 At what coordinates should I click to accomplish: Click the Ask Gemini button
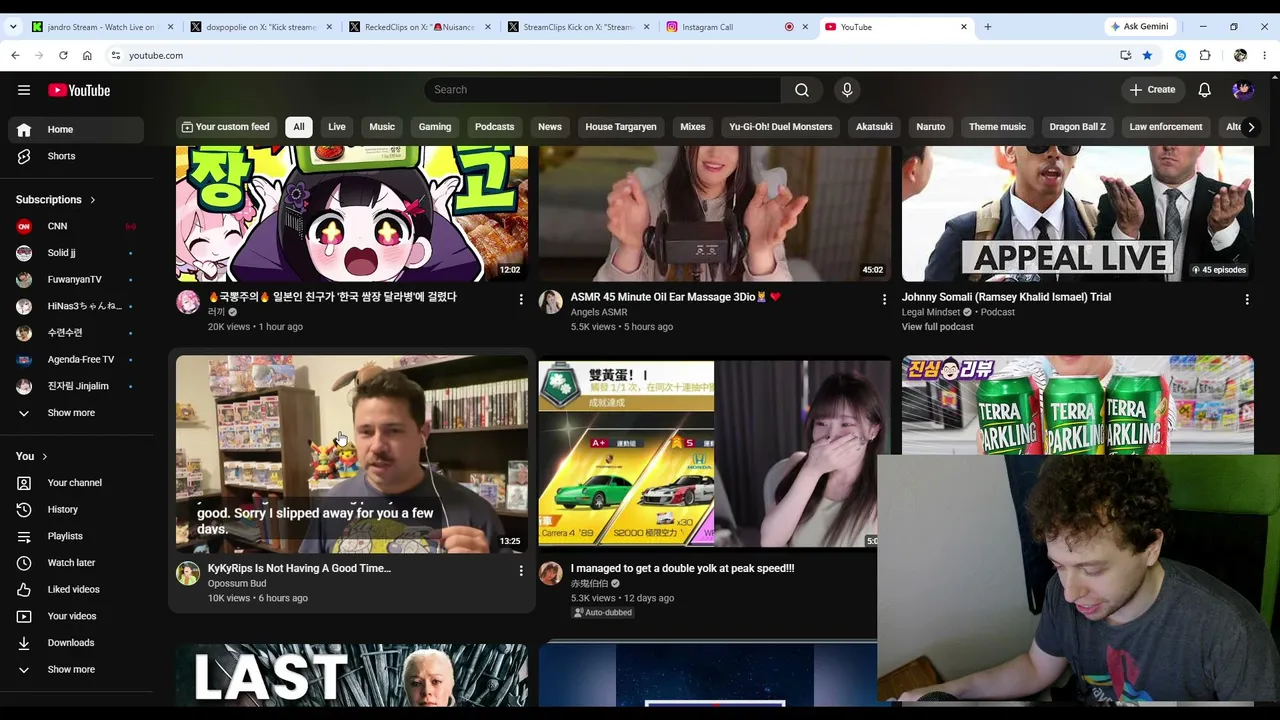click(1141, 26)
